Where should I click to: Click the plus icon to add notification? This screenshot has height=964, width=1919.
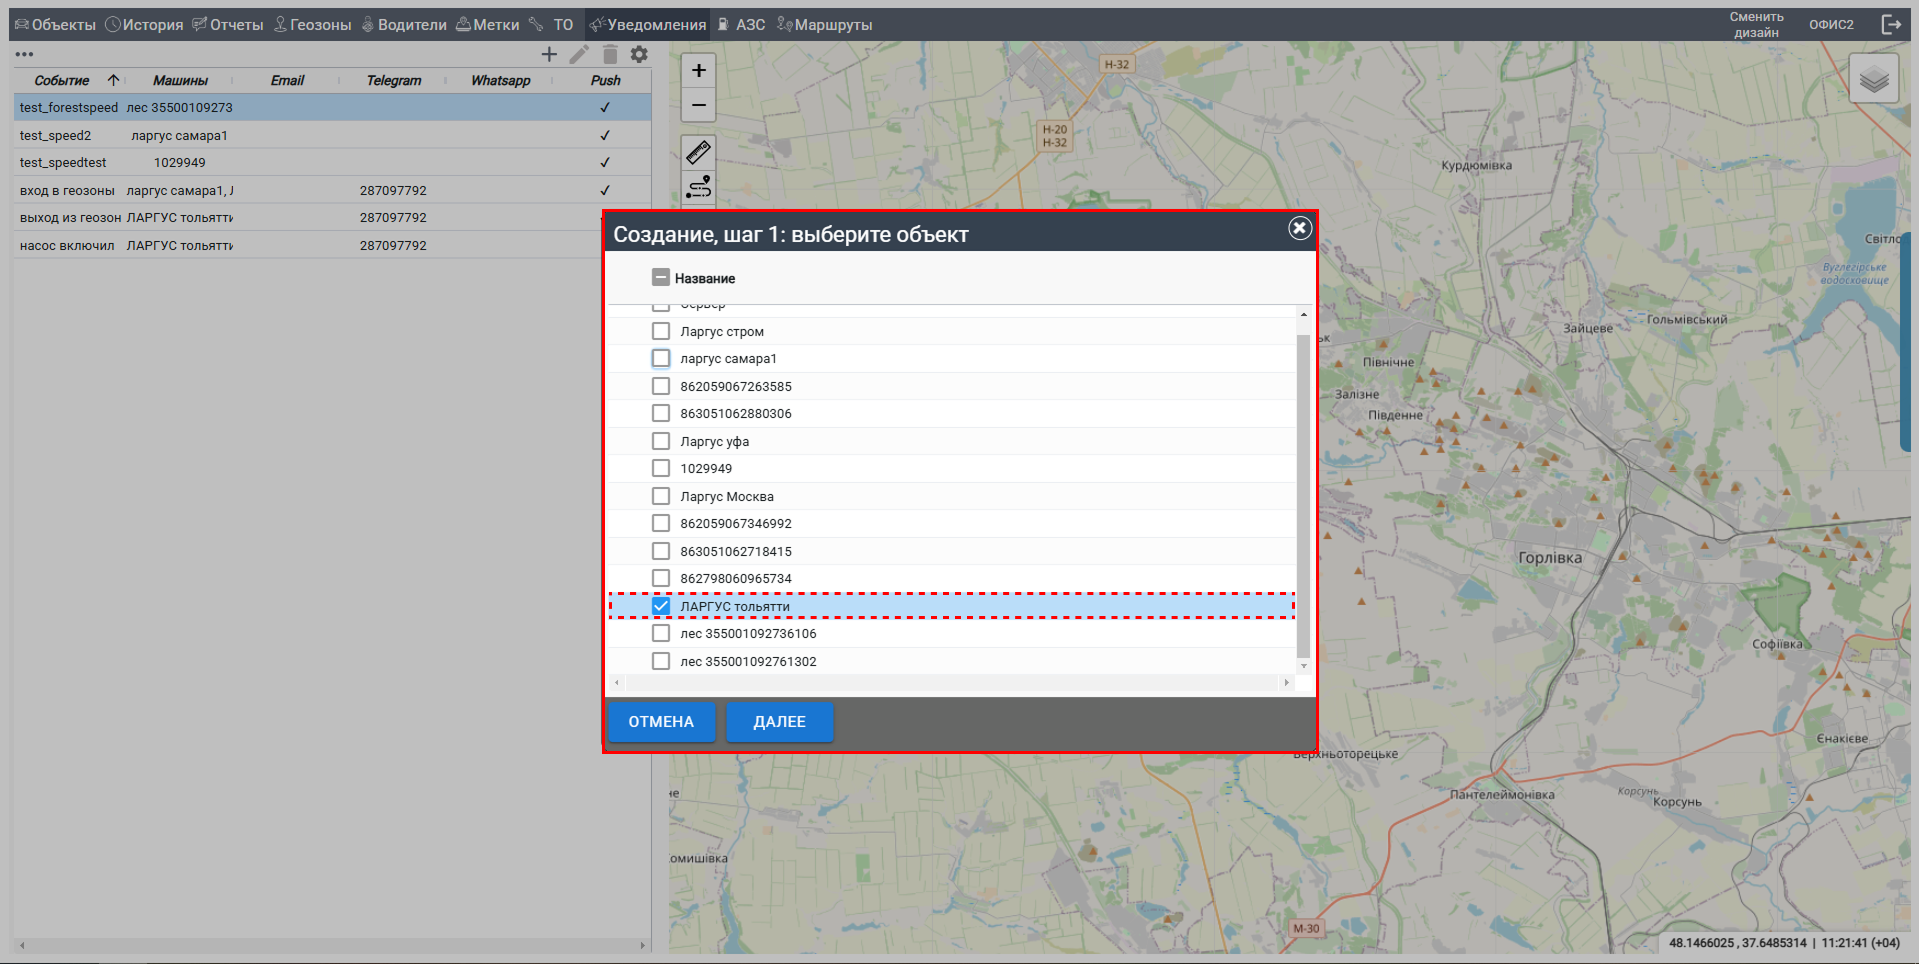coord(549,54)
